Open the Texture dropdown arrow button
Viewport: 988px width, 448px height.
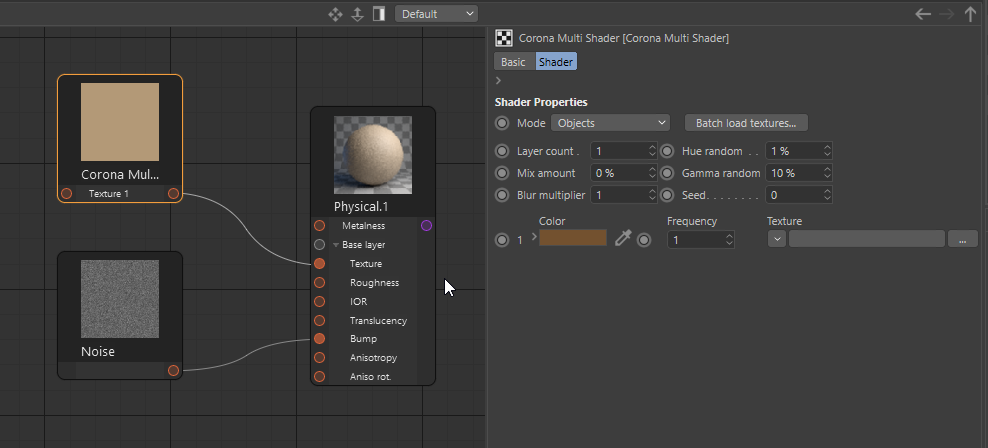776,239
